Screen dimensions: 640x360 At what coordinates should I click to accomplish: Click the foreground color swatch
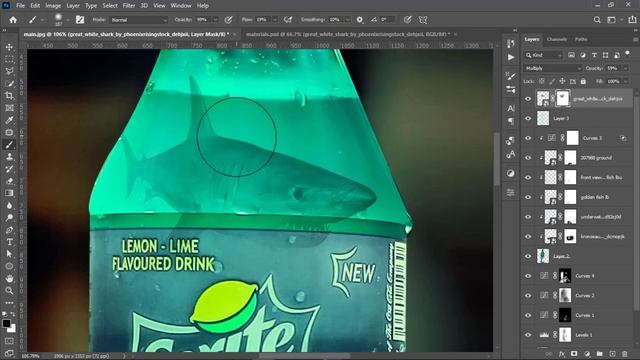pos(6,324)
